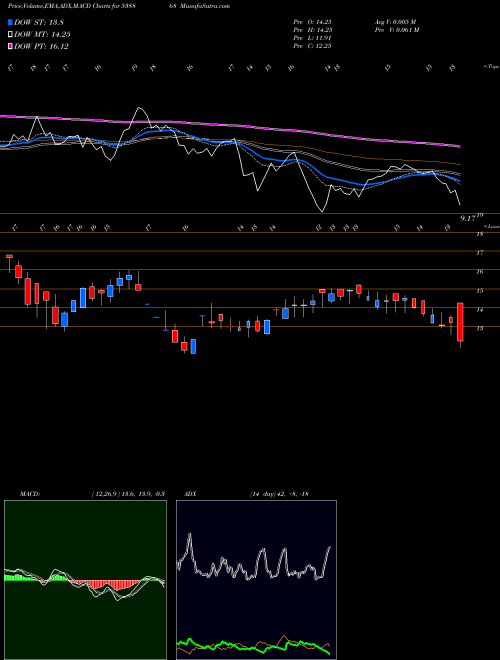Screen dimensions: 500x660
Task: Click the MACD '(12,26,9)' parameters text
Action: [106, 494]
